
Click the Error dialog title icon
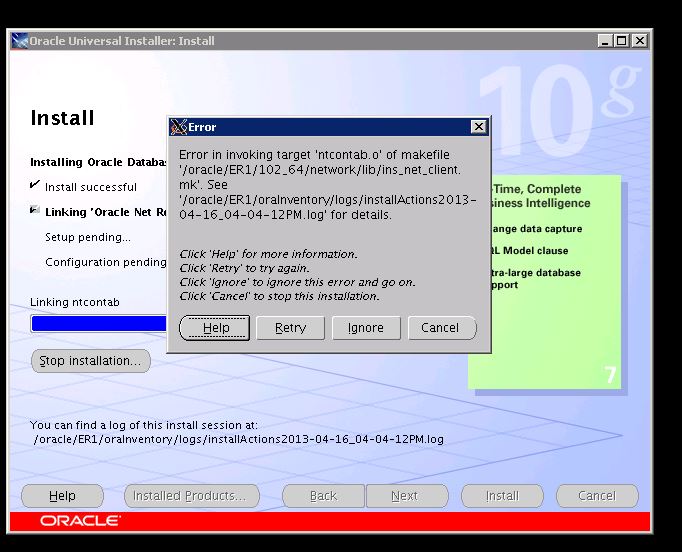(x=178, y=127)
